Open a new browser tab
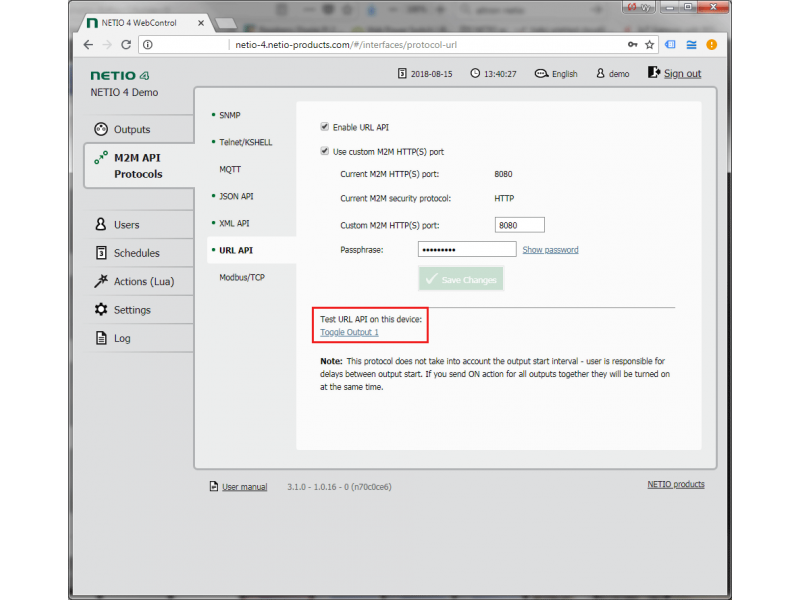The image size is (800, 600). (x=226, y=23)
